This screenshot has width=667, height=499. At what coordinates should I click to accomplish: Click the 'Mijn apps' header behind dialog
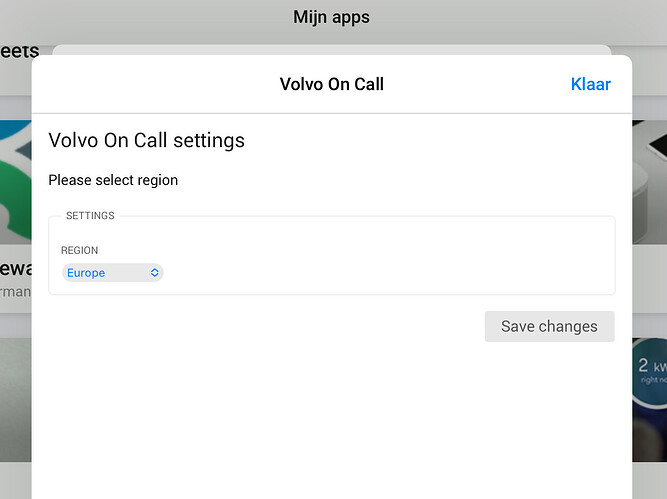coord(331,17)
